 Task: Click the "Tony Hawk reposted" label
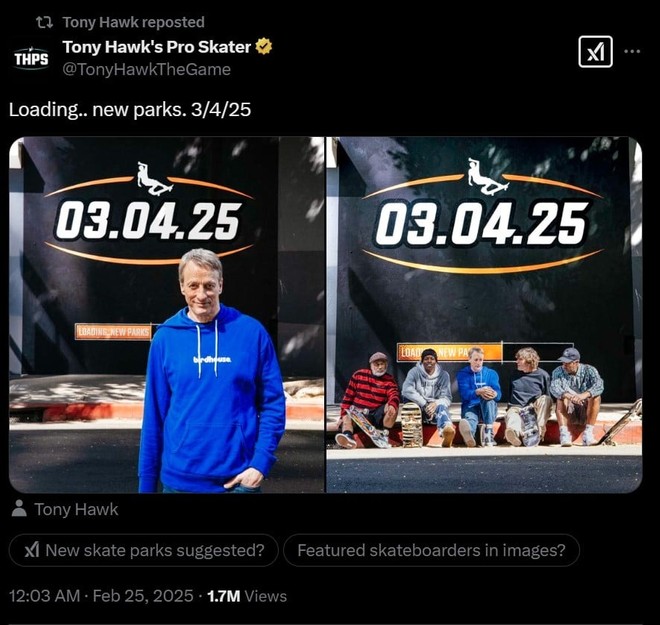click(x=133, y=22)
